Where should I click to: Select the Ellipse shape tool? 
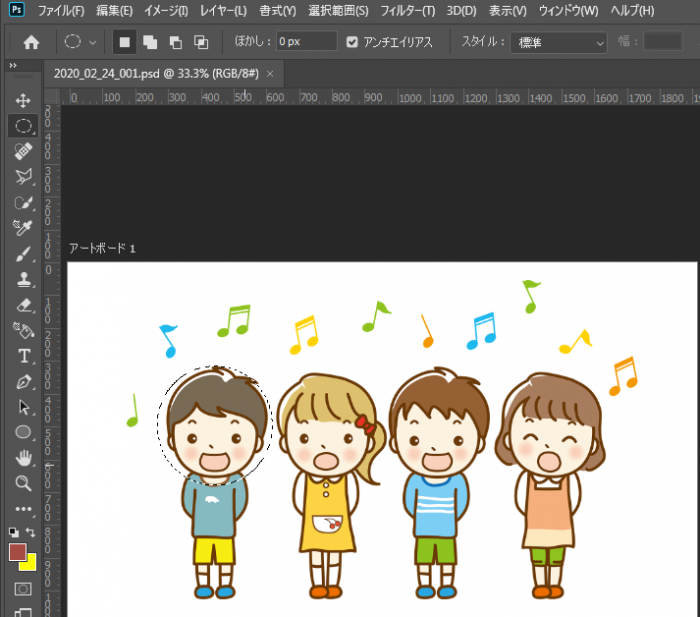click(23, 432)
